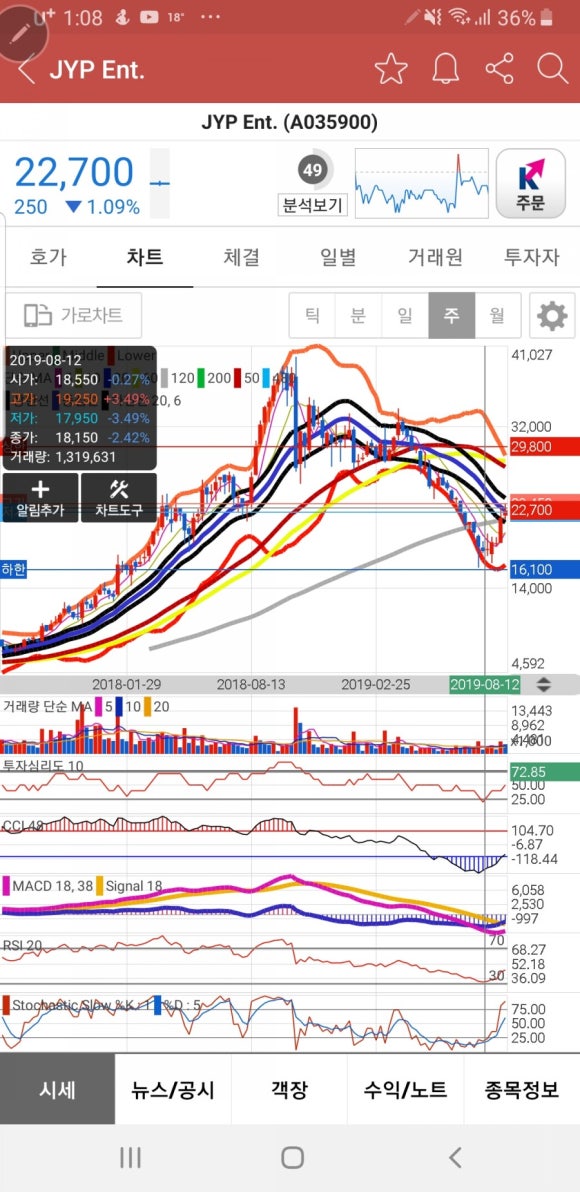Add JYP Ent. to favorites with star
Viewport: 580px width, 1192px height.
coord(391,69)
